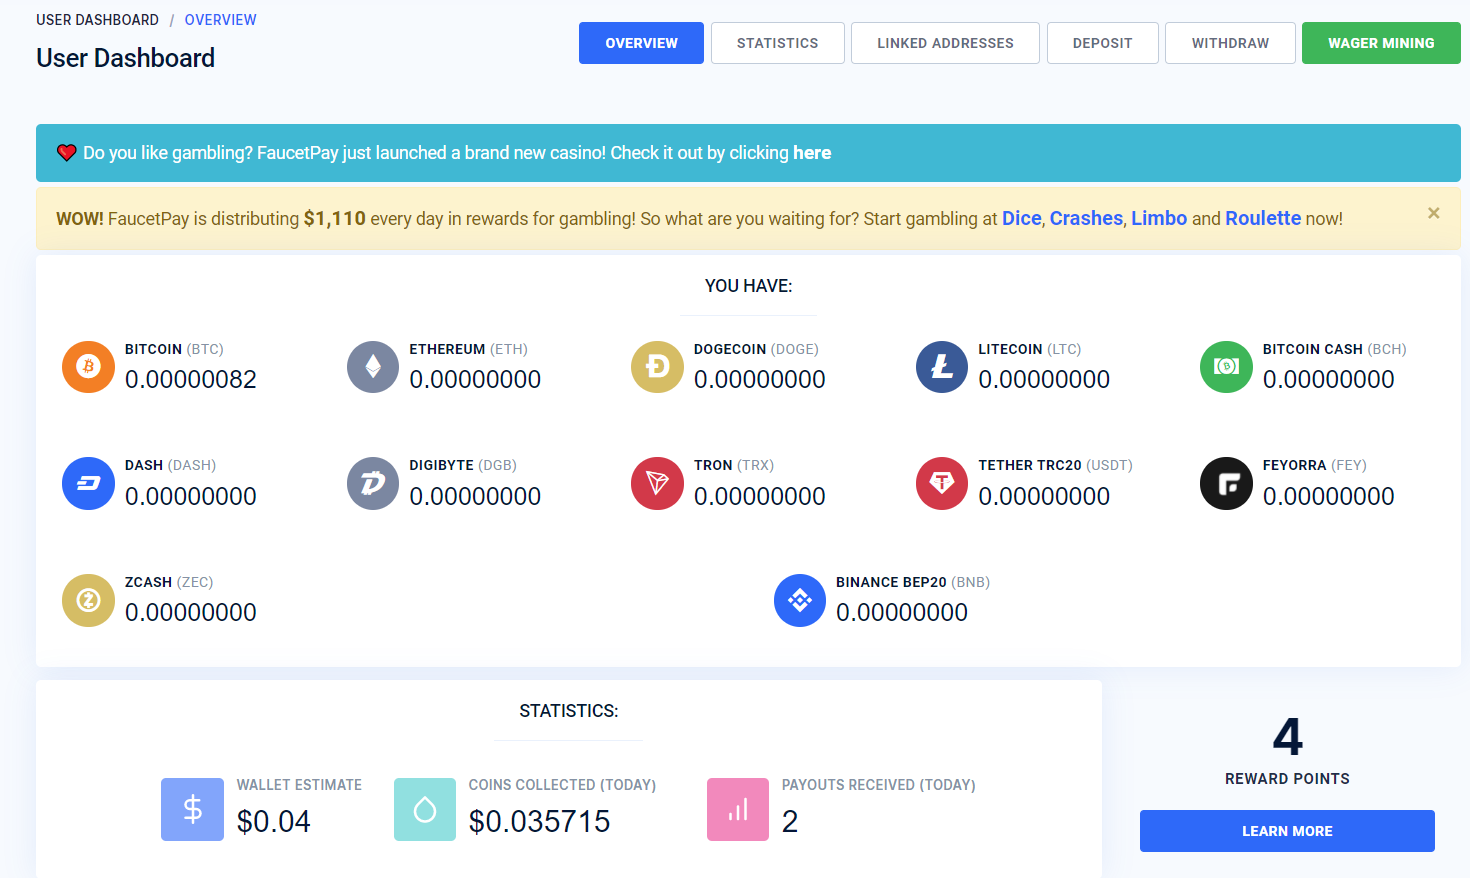Click the Tron (TRX) label
This screenshot has width=1470, height=878.
734,465
